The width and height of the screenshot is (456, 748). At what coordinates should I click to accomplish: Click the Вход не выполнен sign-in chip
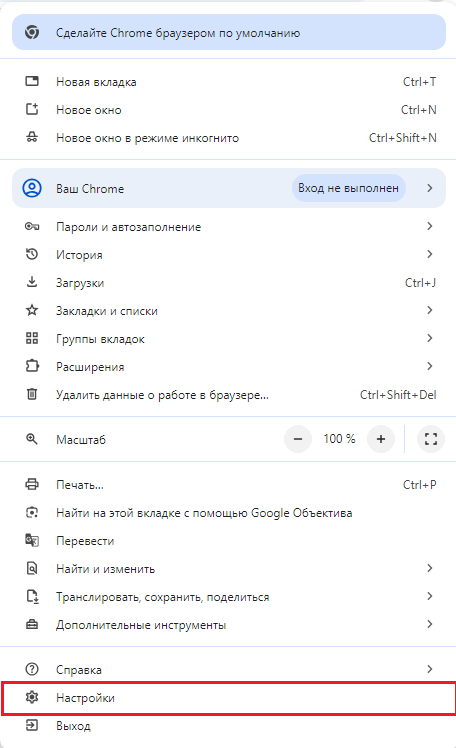[348, 188]
